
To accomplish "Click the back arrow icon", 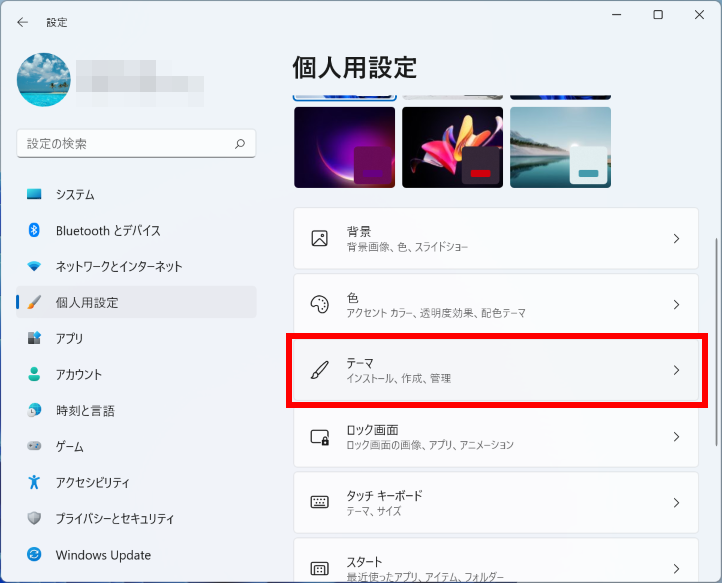I will [22, 22].
